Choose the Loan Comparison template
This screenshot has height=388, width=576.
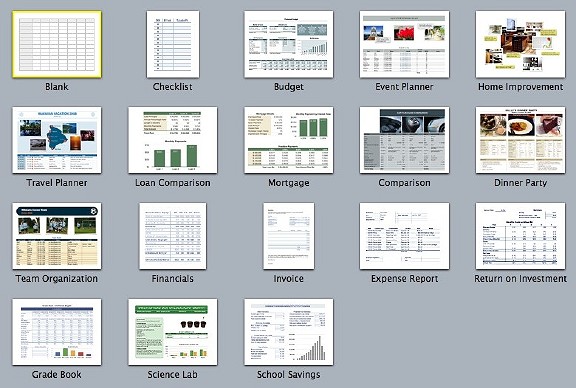tap(173, 140)
